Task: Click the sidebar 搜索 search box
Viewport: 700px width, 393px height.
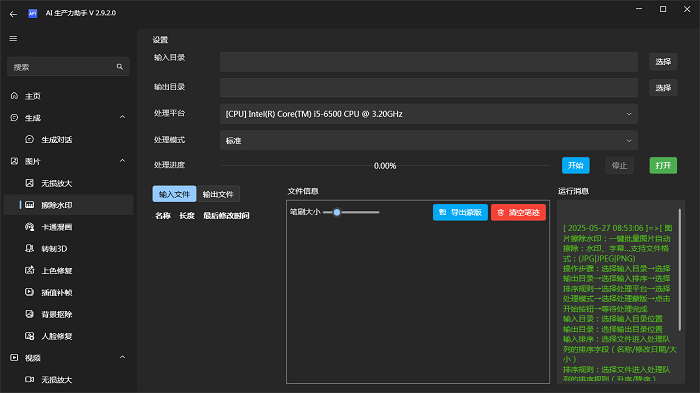Action: (x=68, y=67)
